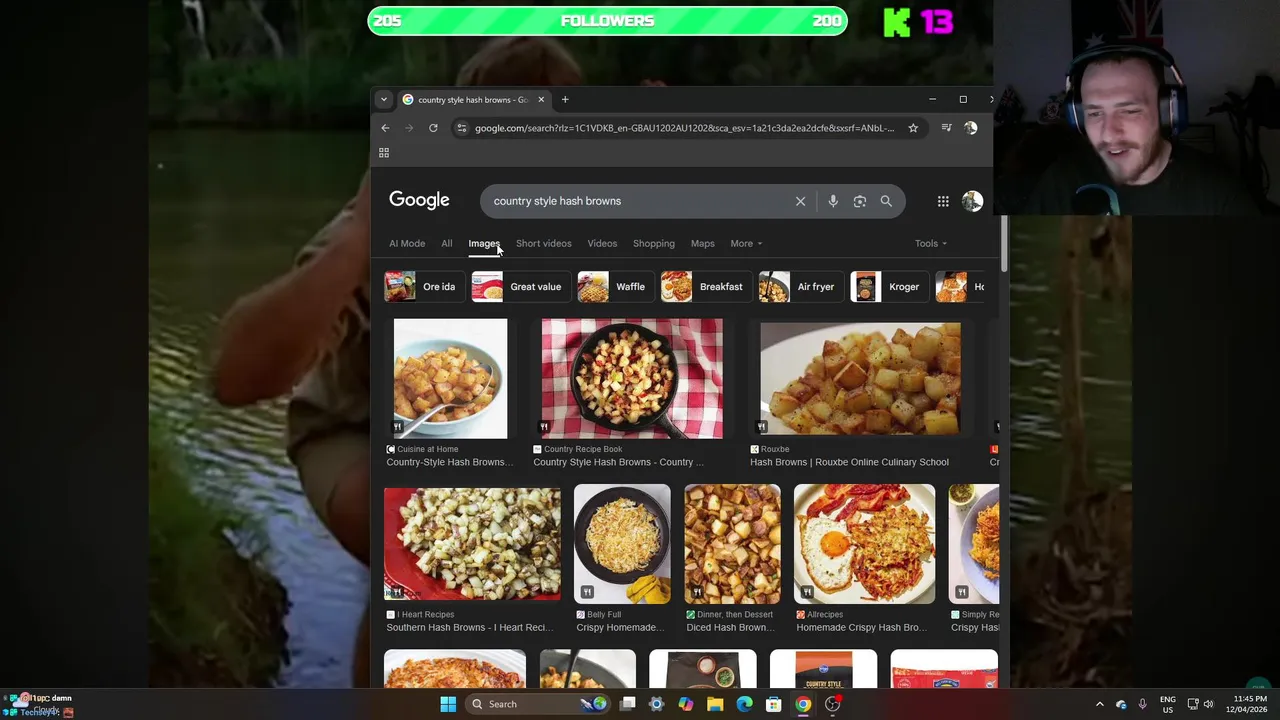Open the ENG US language indicator
1280x720 pixels.
point(1168,704)
